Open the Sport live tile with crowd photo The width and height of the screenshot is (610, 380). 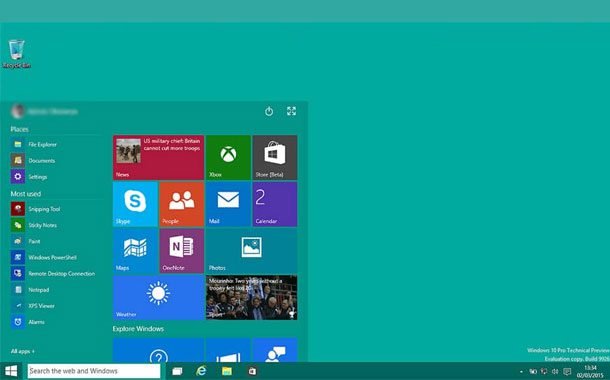click(x=252, y=298)
